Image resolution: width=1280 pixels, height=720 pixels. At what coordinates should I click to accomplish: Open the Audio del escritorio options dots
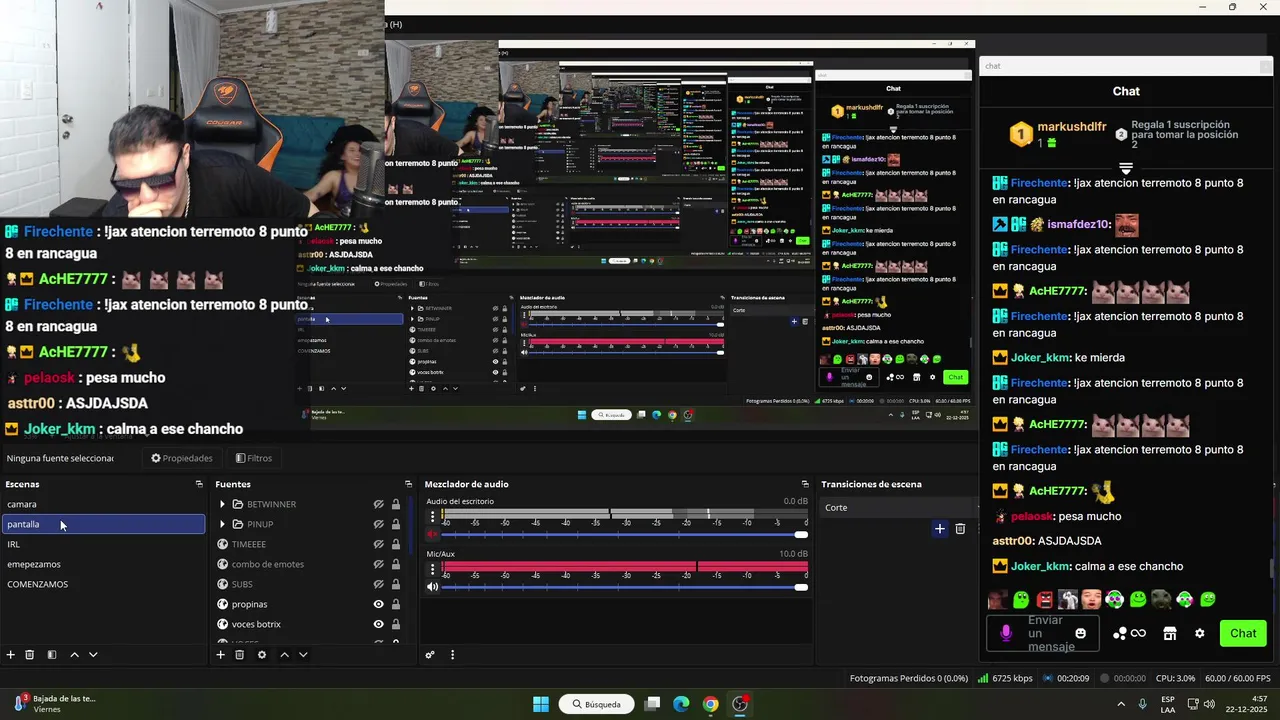(433, 516)
